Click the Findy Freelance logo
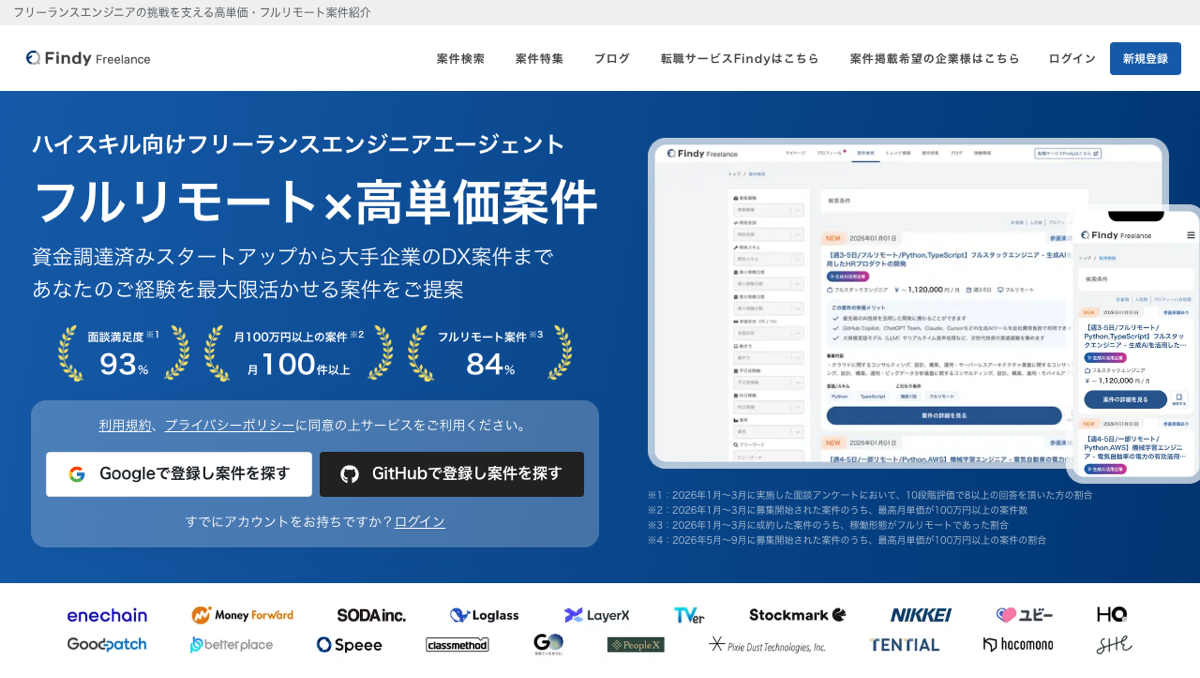This screenshot has height=678, width=1200. [88, 58]
